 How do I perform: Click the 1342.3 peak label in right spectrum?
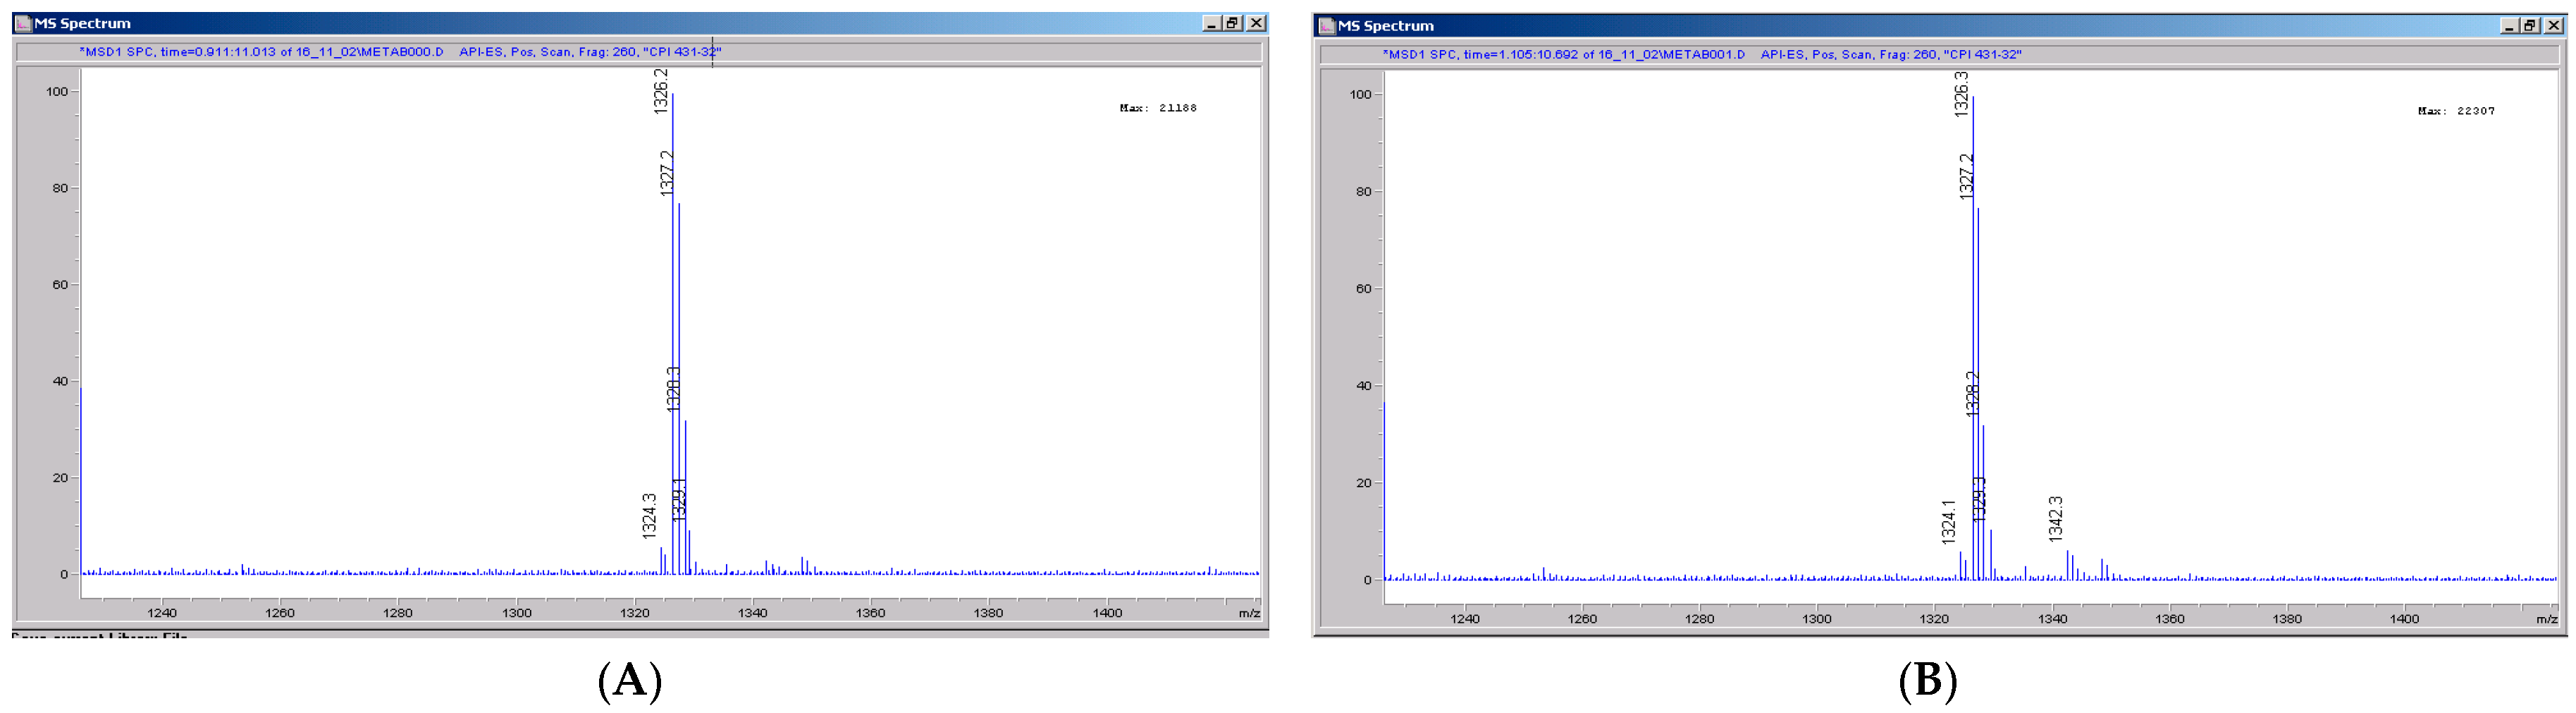2055,519
